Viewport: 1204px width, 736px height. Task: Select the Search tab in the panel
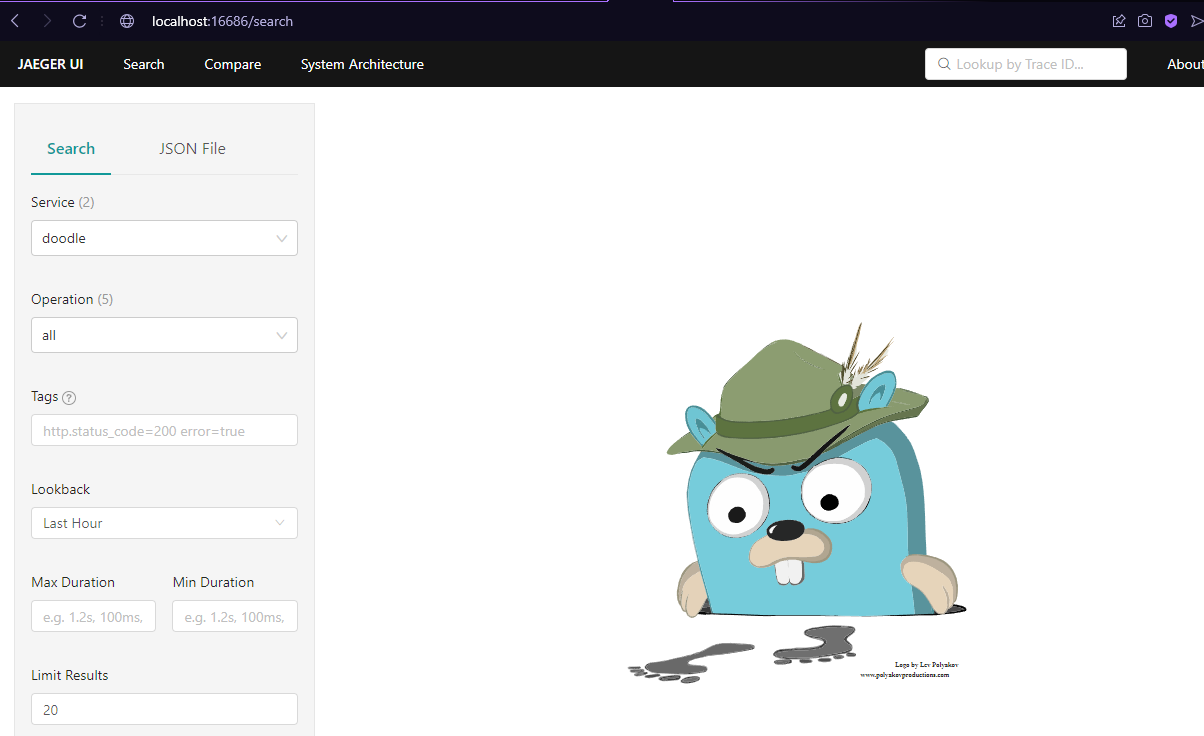point(71,149)
